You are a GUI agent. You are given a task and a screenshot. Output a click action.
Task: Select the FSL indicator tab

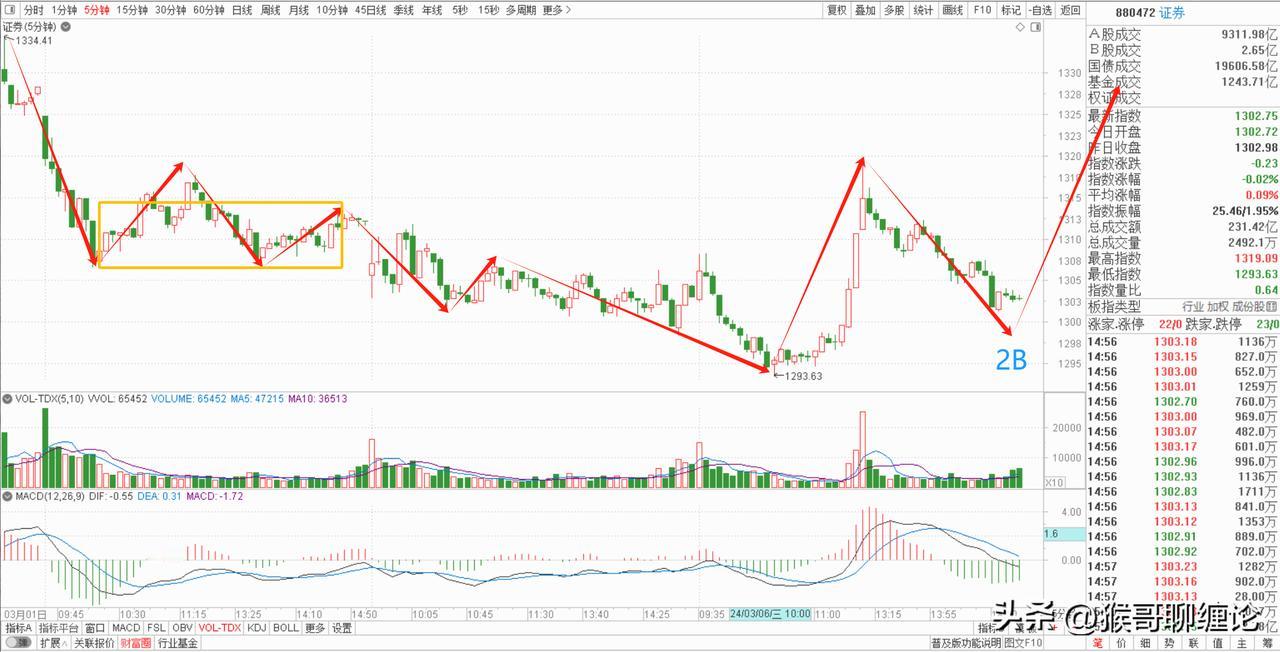pyautogui.click(x=156, y=628)
